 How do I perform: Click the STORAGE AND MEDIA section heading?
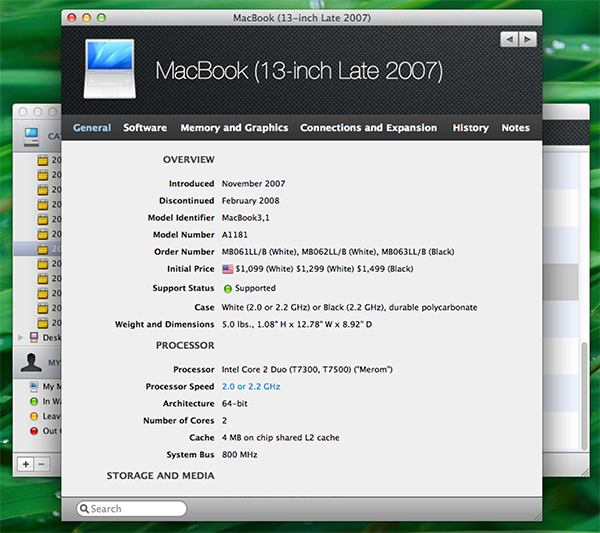click(x=161, y=476)
